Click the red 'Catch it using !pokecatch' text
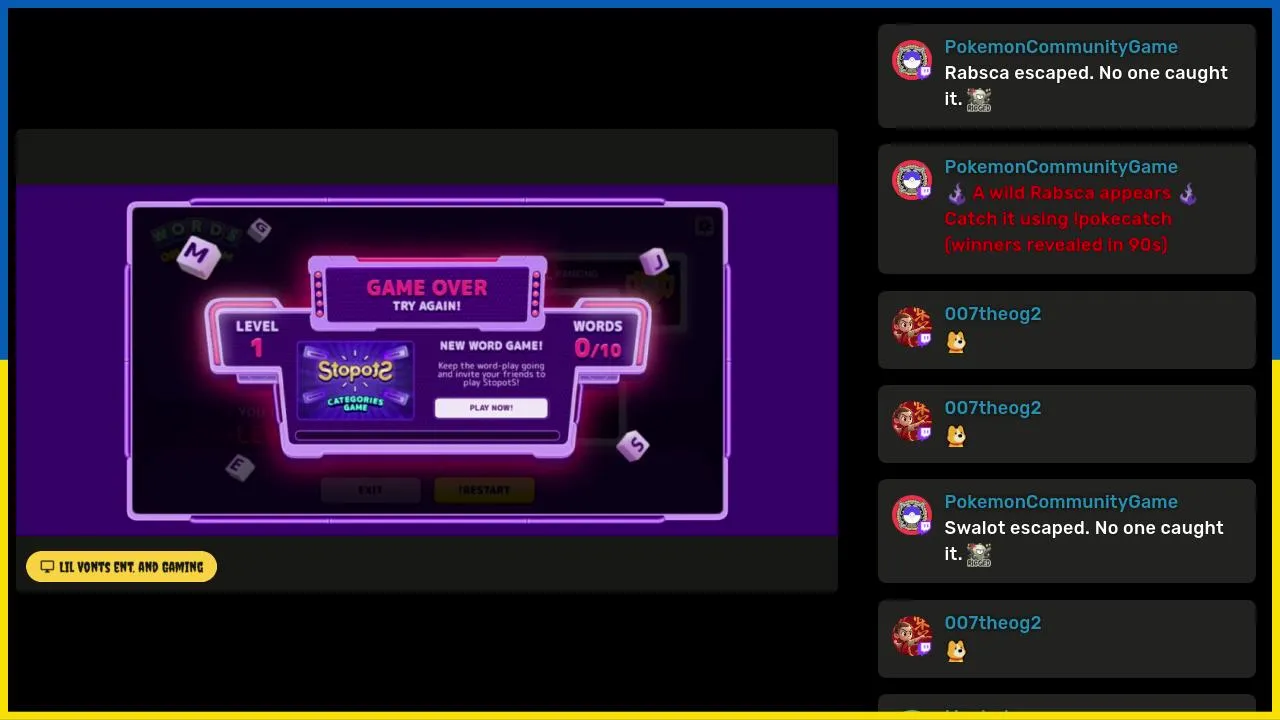This screenshot has height=720, width=1280. point(1058,219)
